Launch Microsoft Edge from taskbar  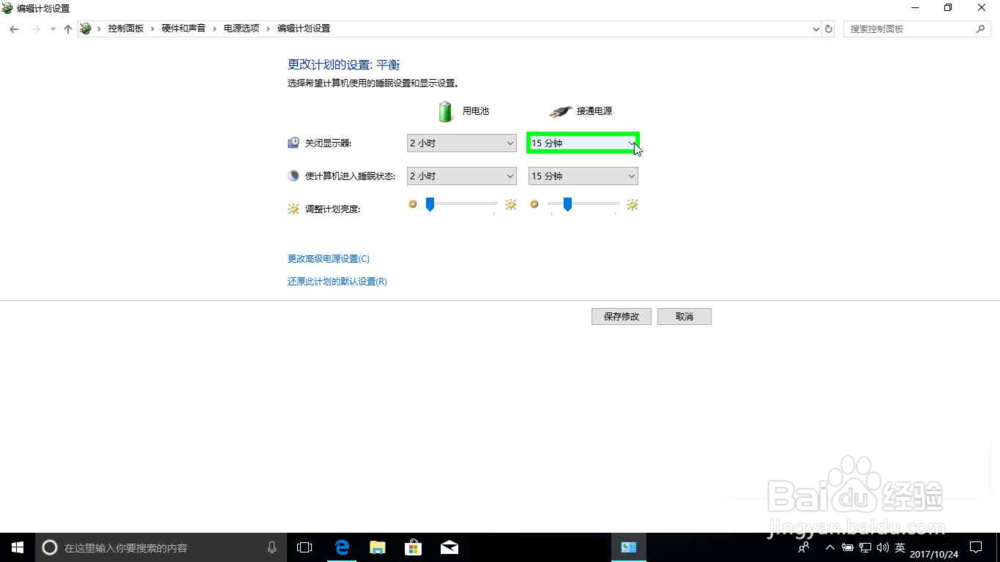342,547
